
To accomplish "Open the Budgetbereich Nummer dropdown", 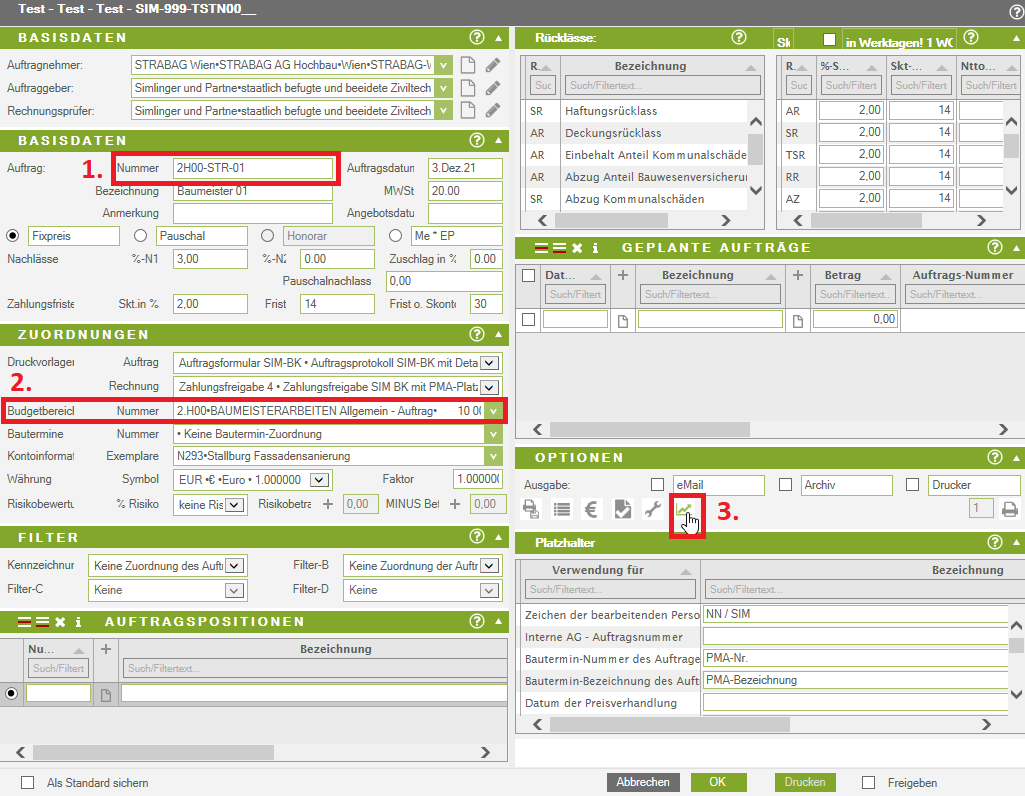I will tap(493, 411).
